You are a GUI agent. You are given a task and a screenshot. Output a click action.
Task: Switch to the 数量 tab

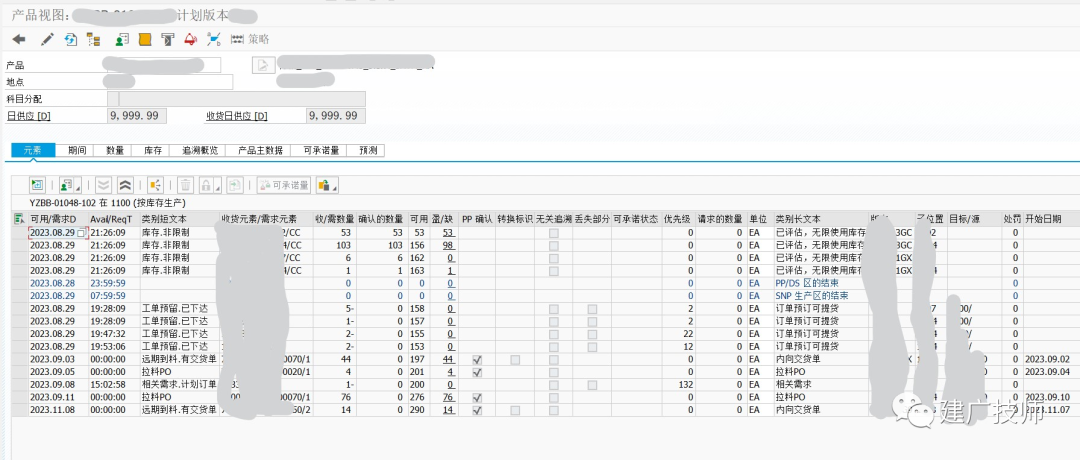pyautogui.click(x=115, y=150)
